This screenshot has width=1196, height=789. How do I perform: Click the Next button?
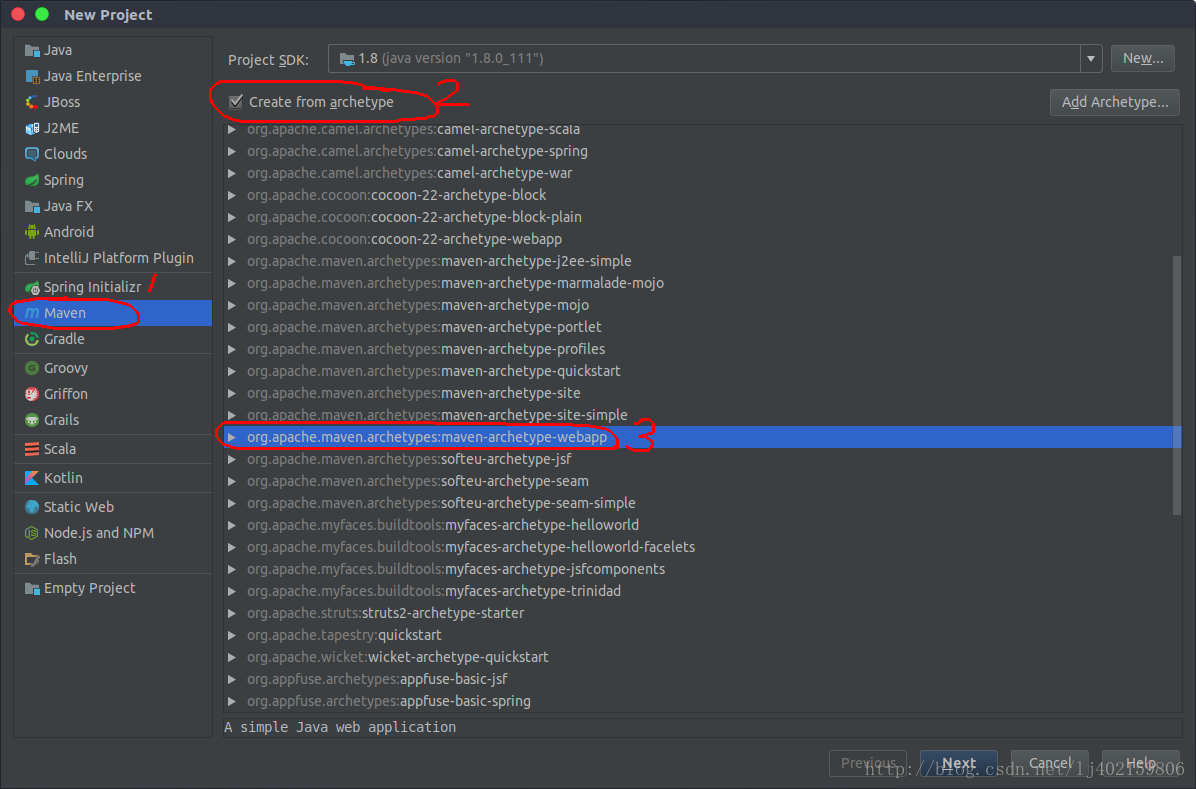958,763
